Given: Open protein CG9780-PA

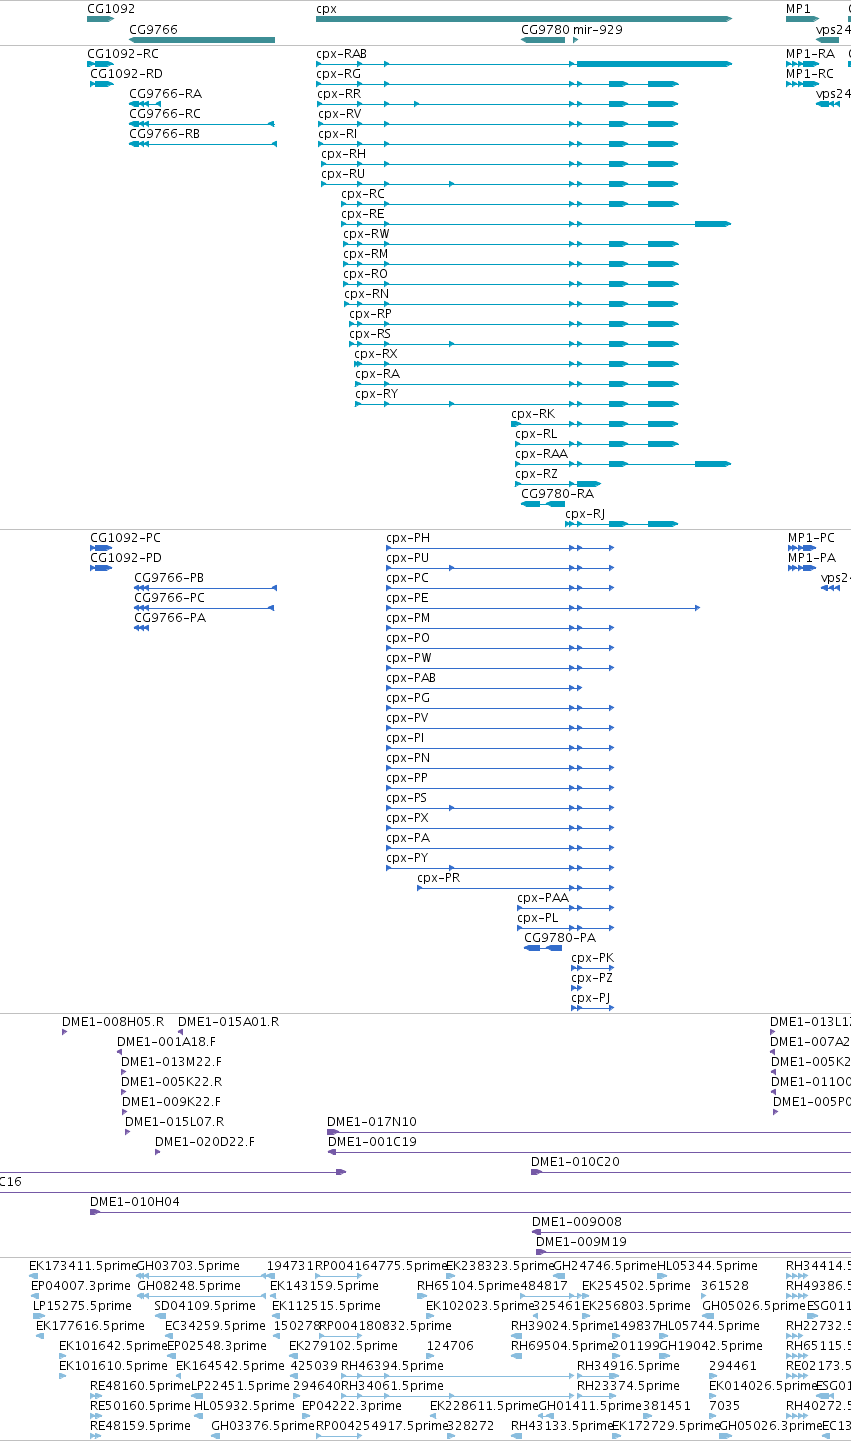Looking at the screenshot, I should coord(560,938).
